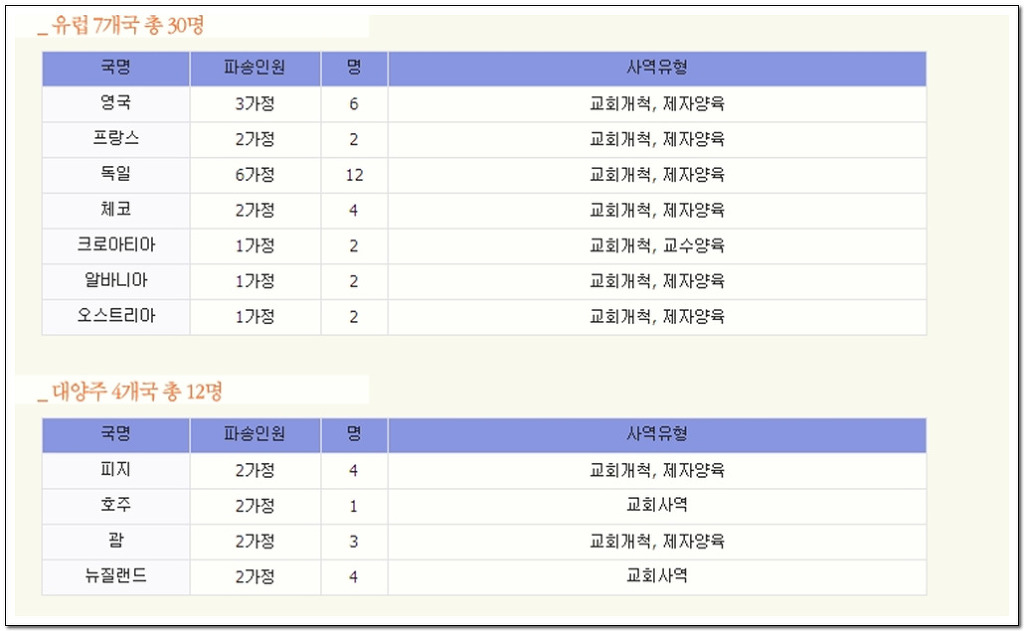1024x631 pixels.
Task: Click the 체코 country cell
Action: click(116, 210)
